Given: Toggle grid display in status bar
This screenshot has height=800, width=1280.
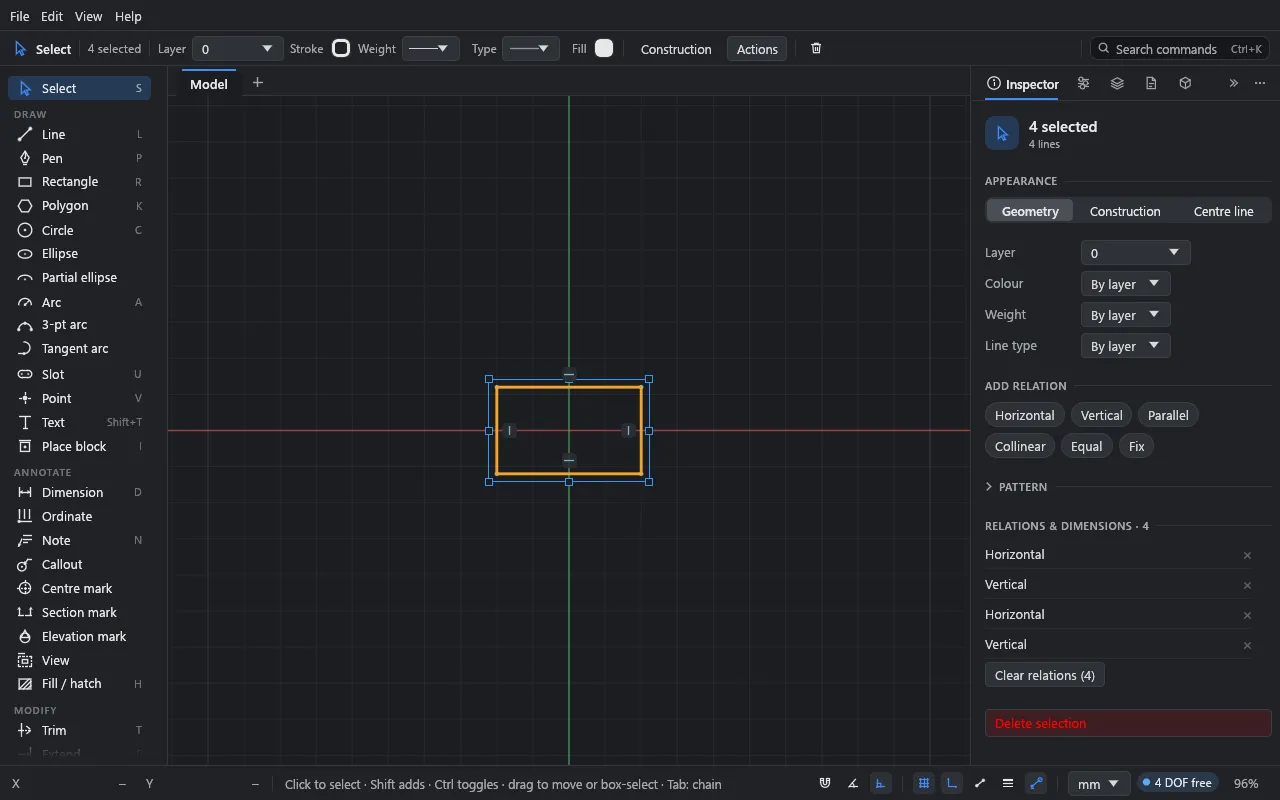Looking at the screenshot, I should (924, 784).
